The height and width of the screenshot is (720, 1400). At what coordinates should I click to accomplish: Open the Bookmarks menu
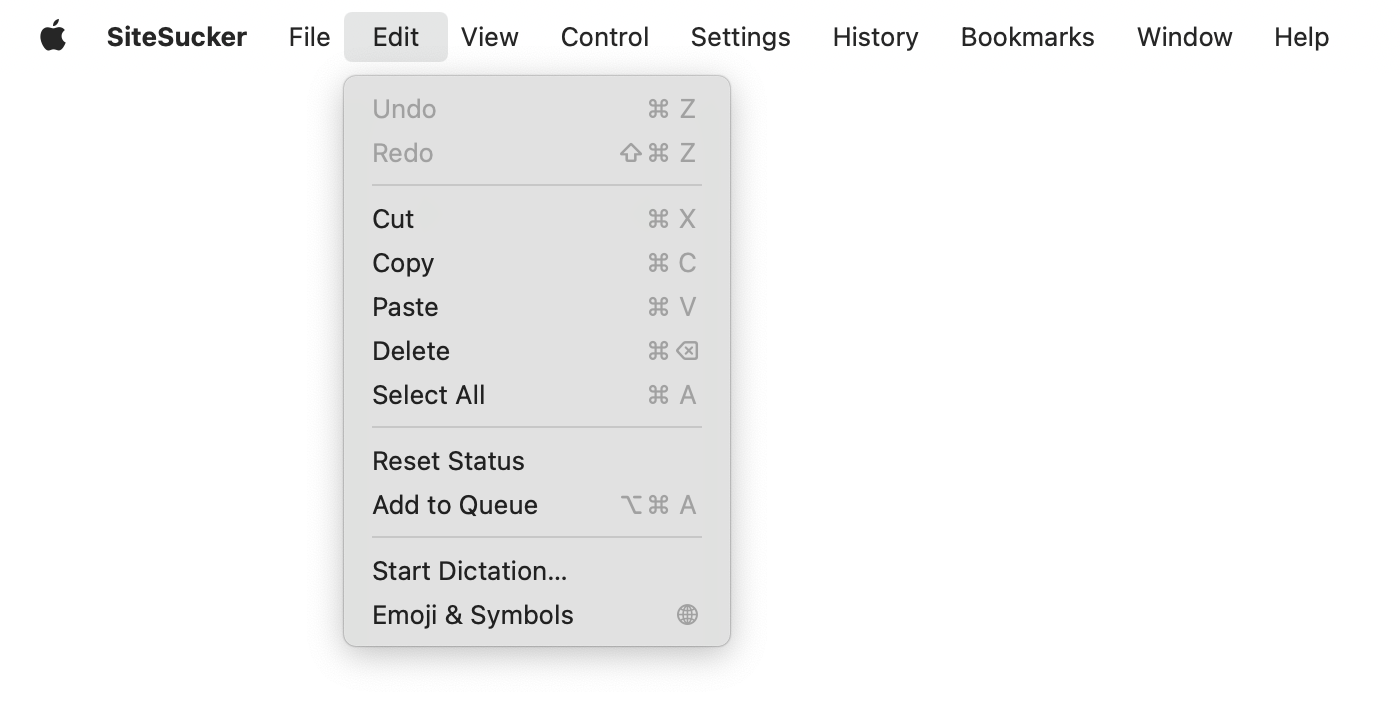(1027, 36)
